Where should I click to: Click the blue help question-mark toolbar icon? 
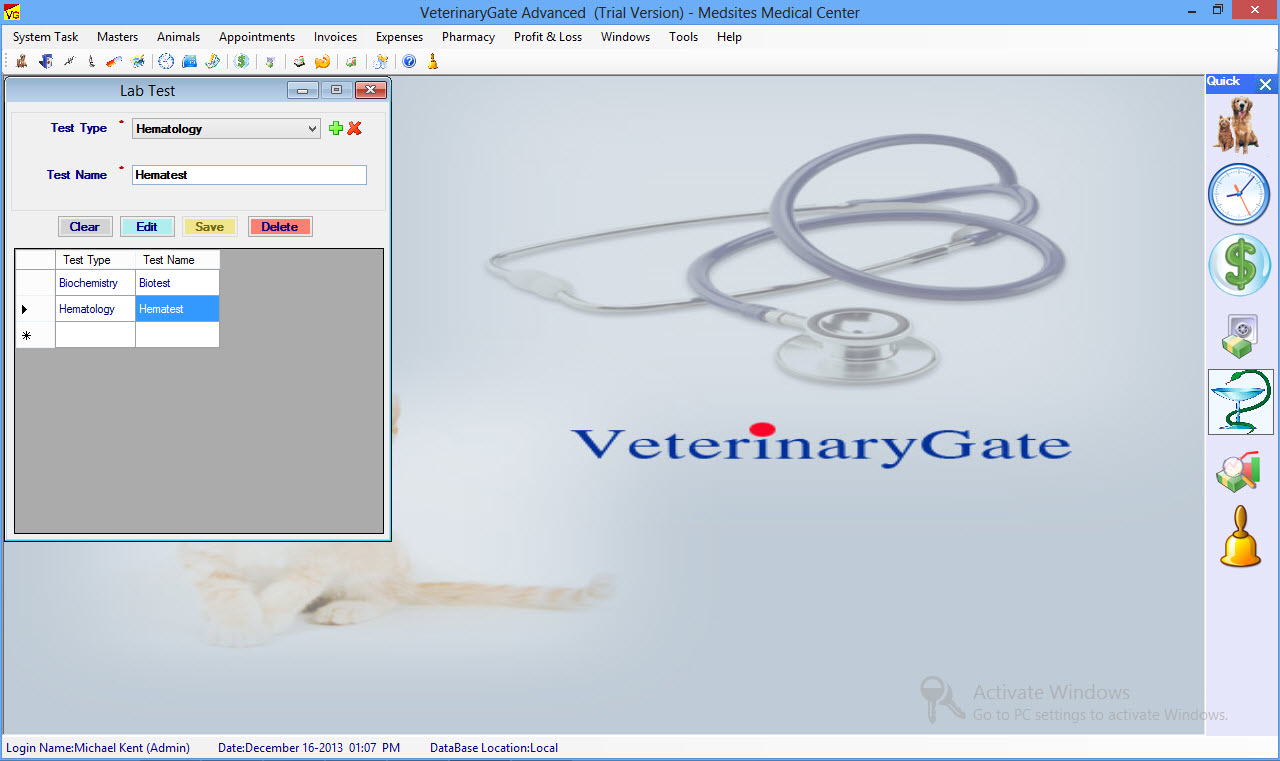pos(409,62)
